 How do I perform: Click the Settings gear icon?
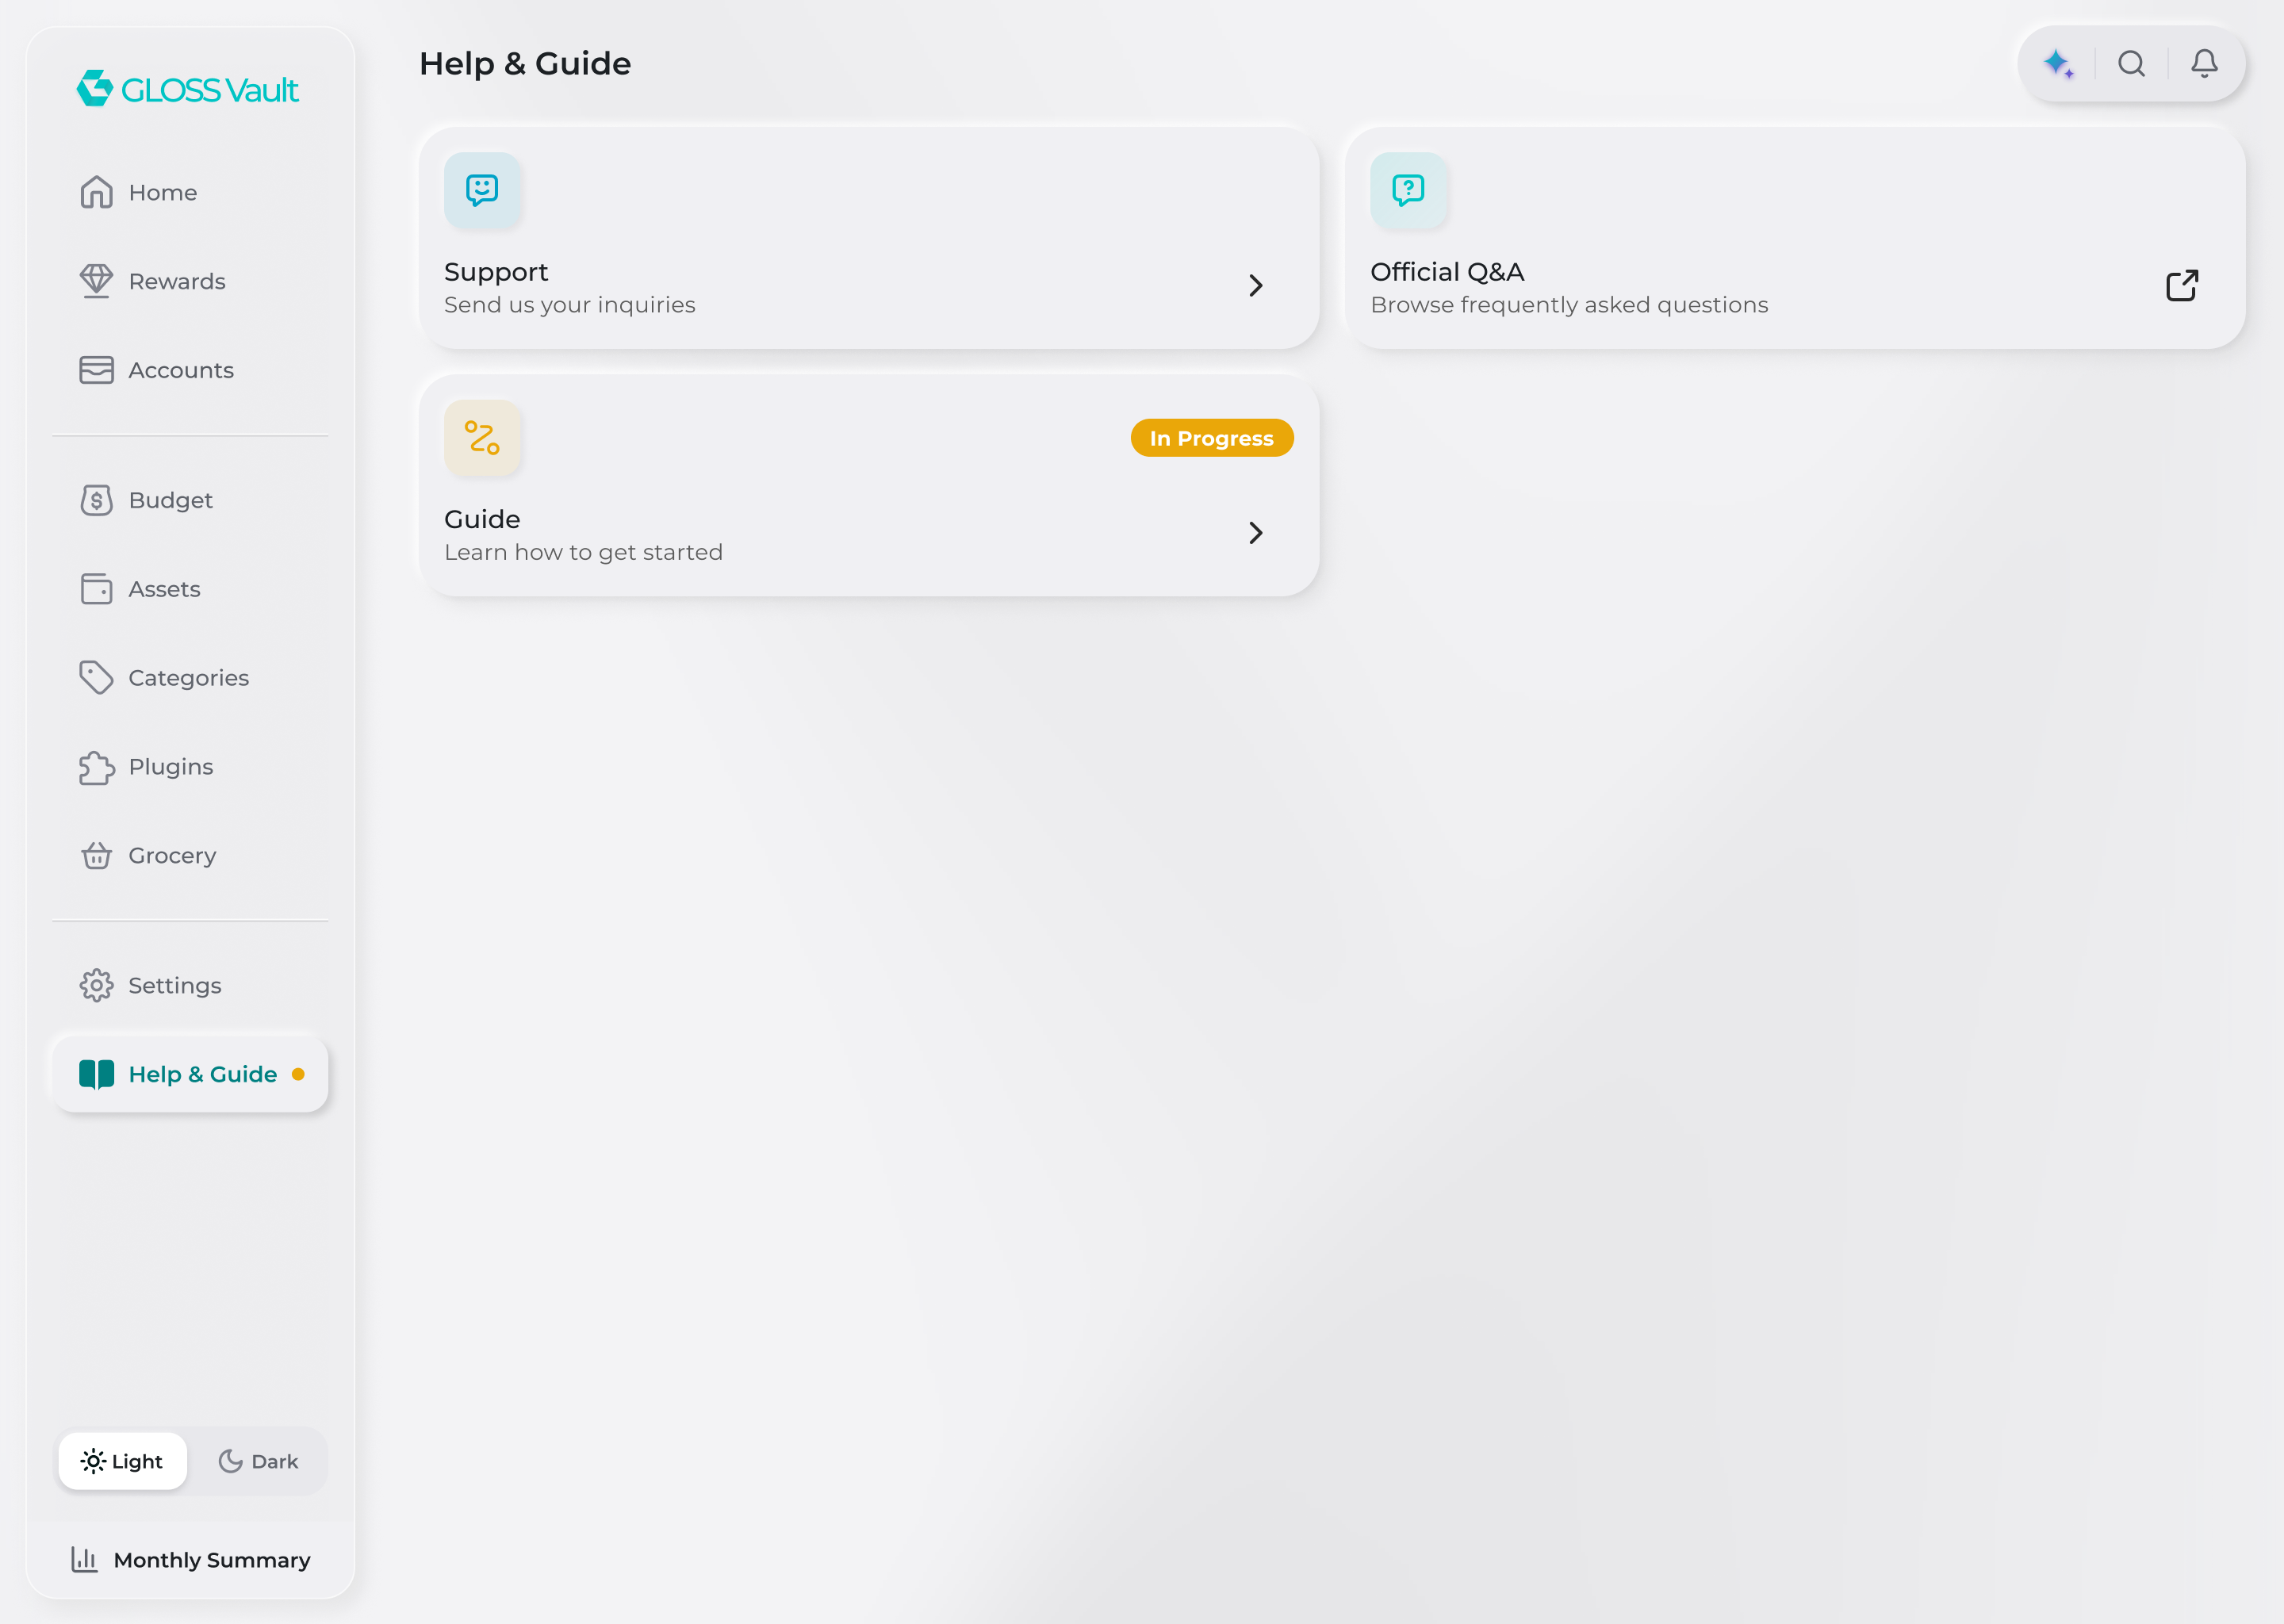click(x=96, y=986)
